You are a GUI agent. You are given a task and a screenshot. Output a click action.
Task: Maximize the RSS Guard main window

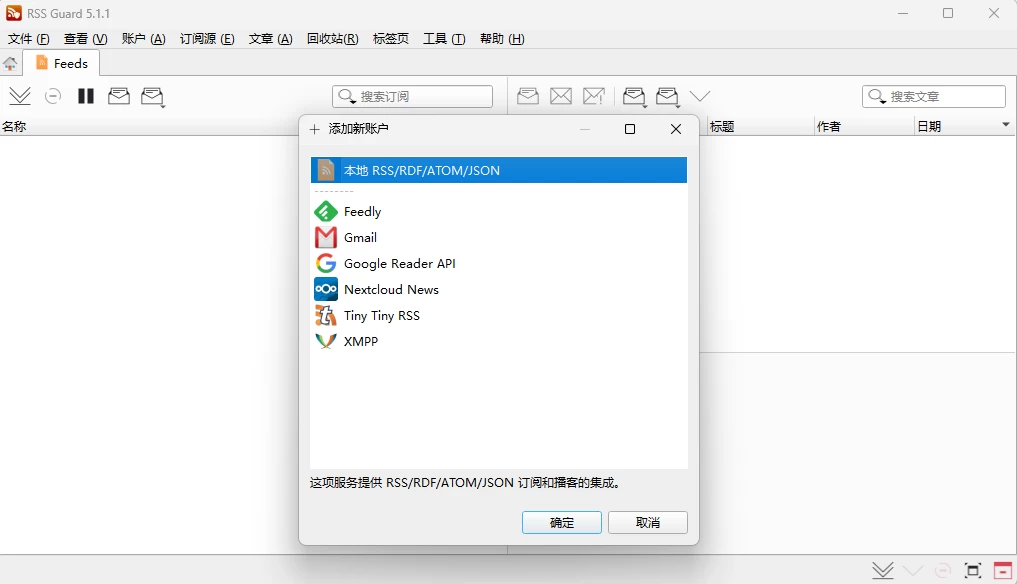click(948, 13)
